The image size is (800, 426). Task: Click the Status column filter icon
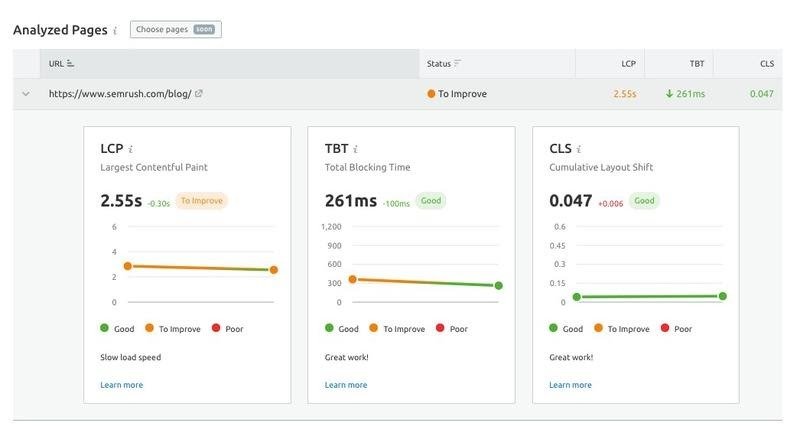click(x=457, y=63)
